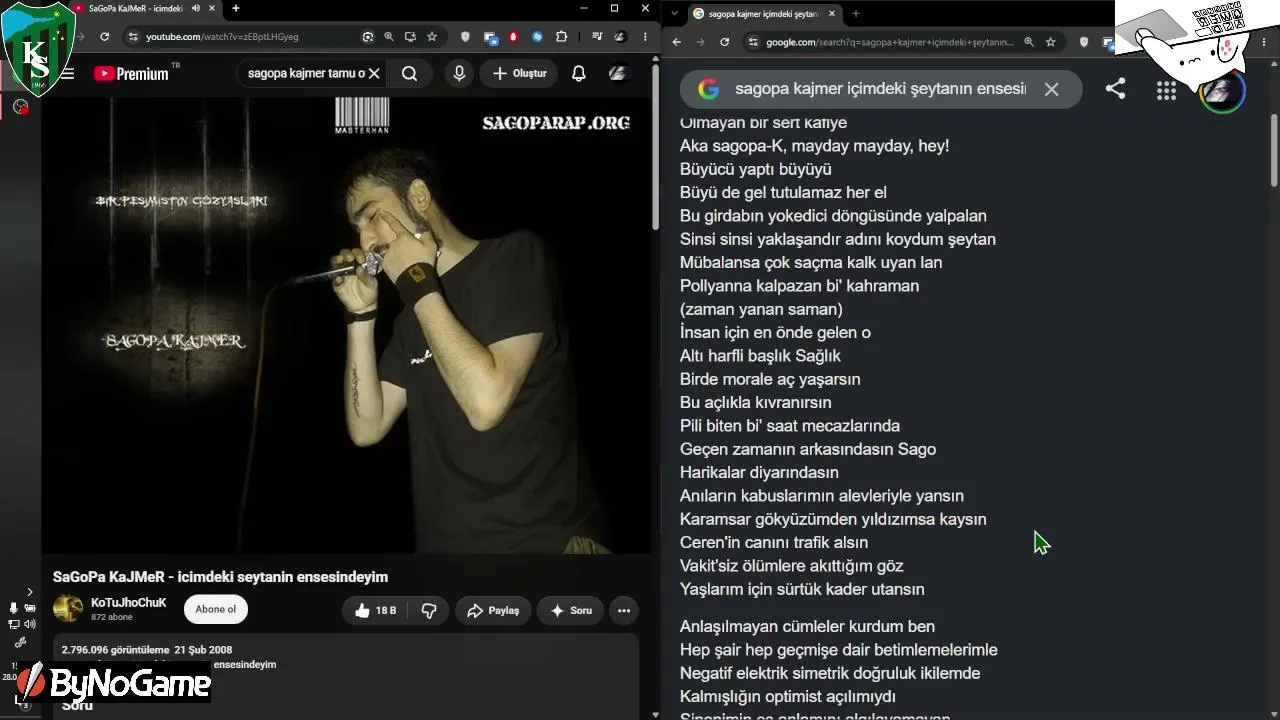
Task: Close the Google search results tab
Action: tap(832, 14)
